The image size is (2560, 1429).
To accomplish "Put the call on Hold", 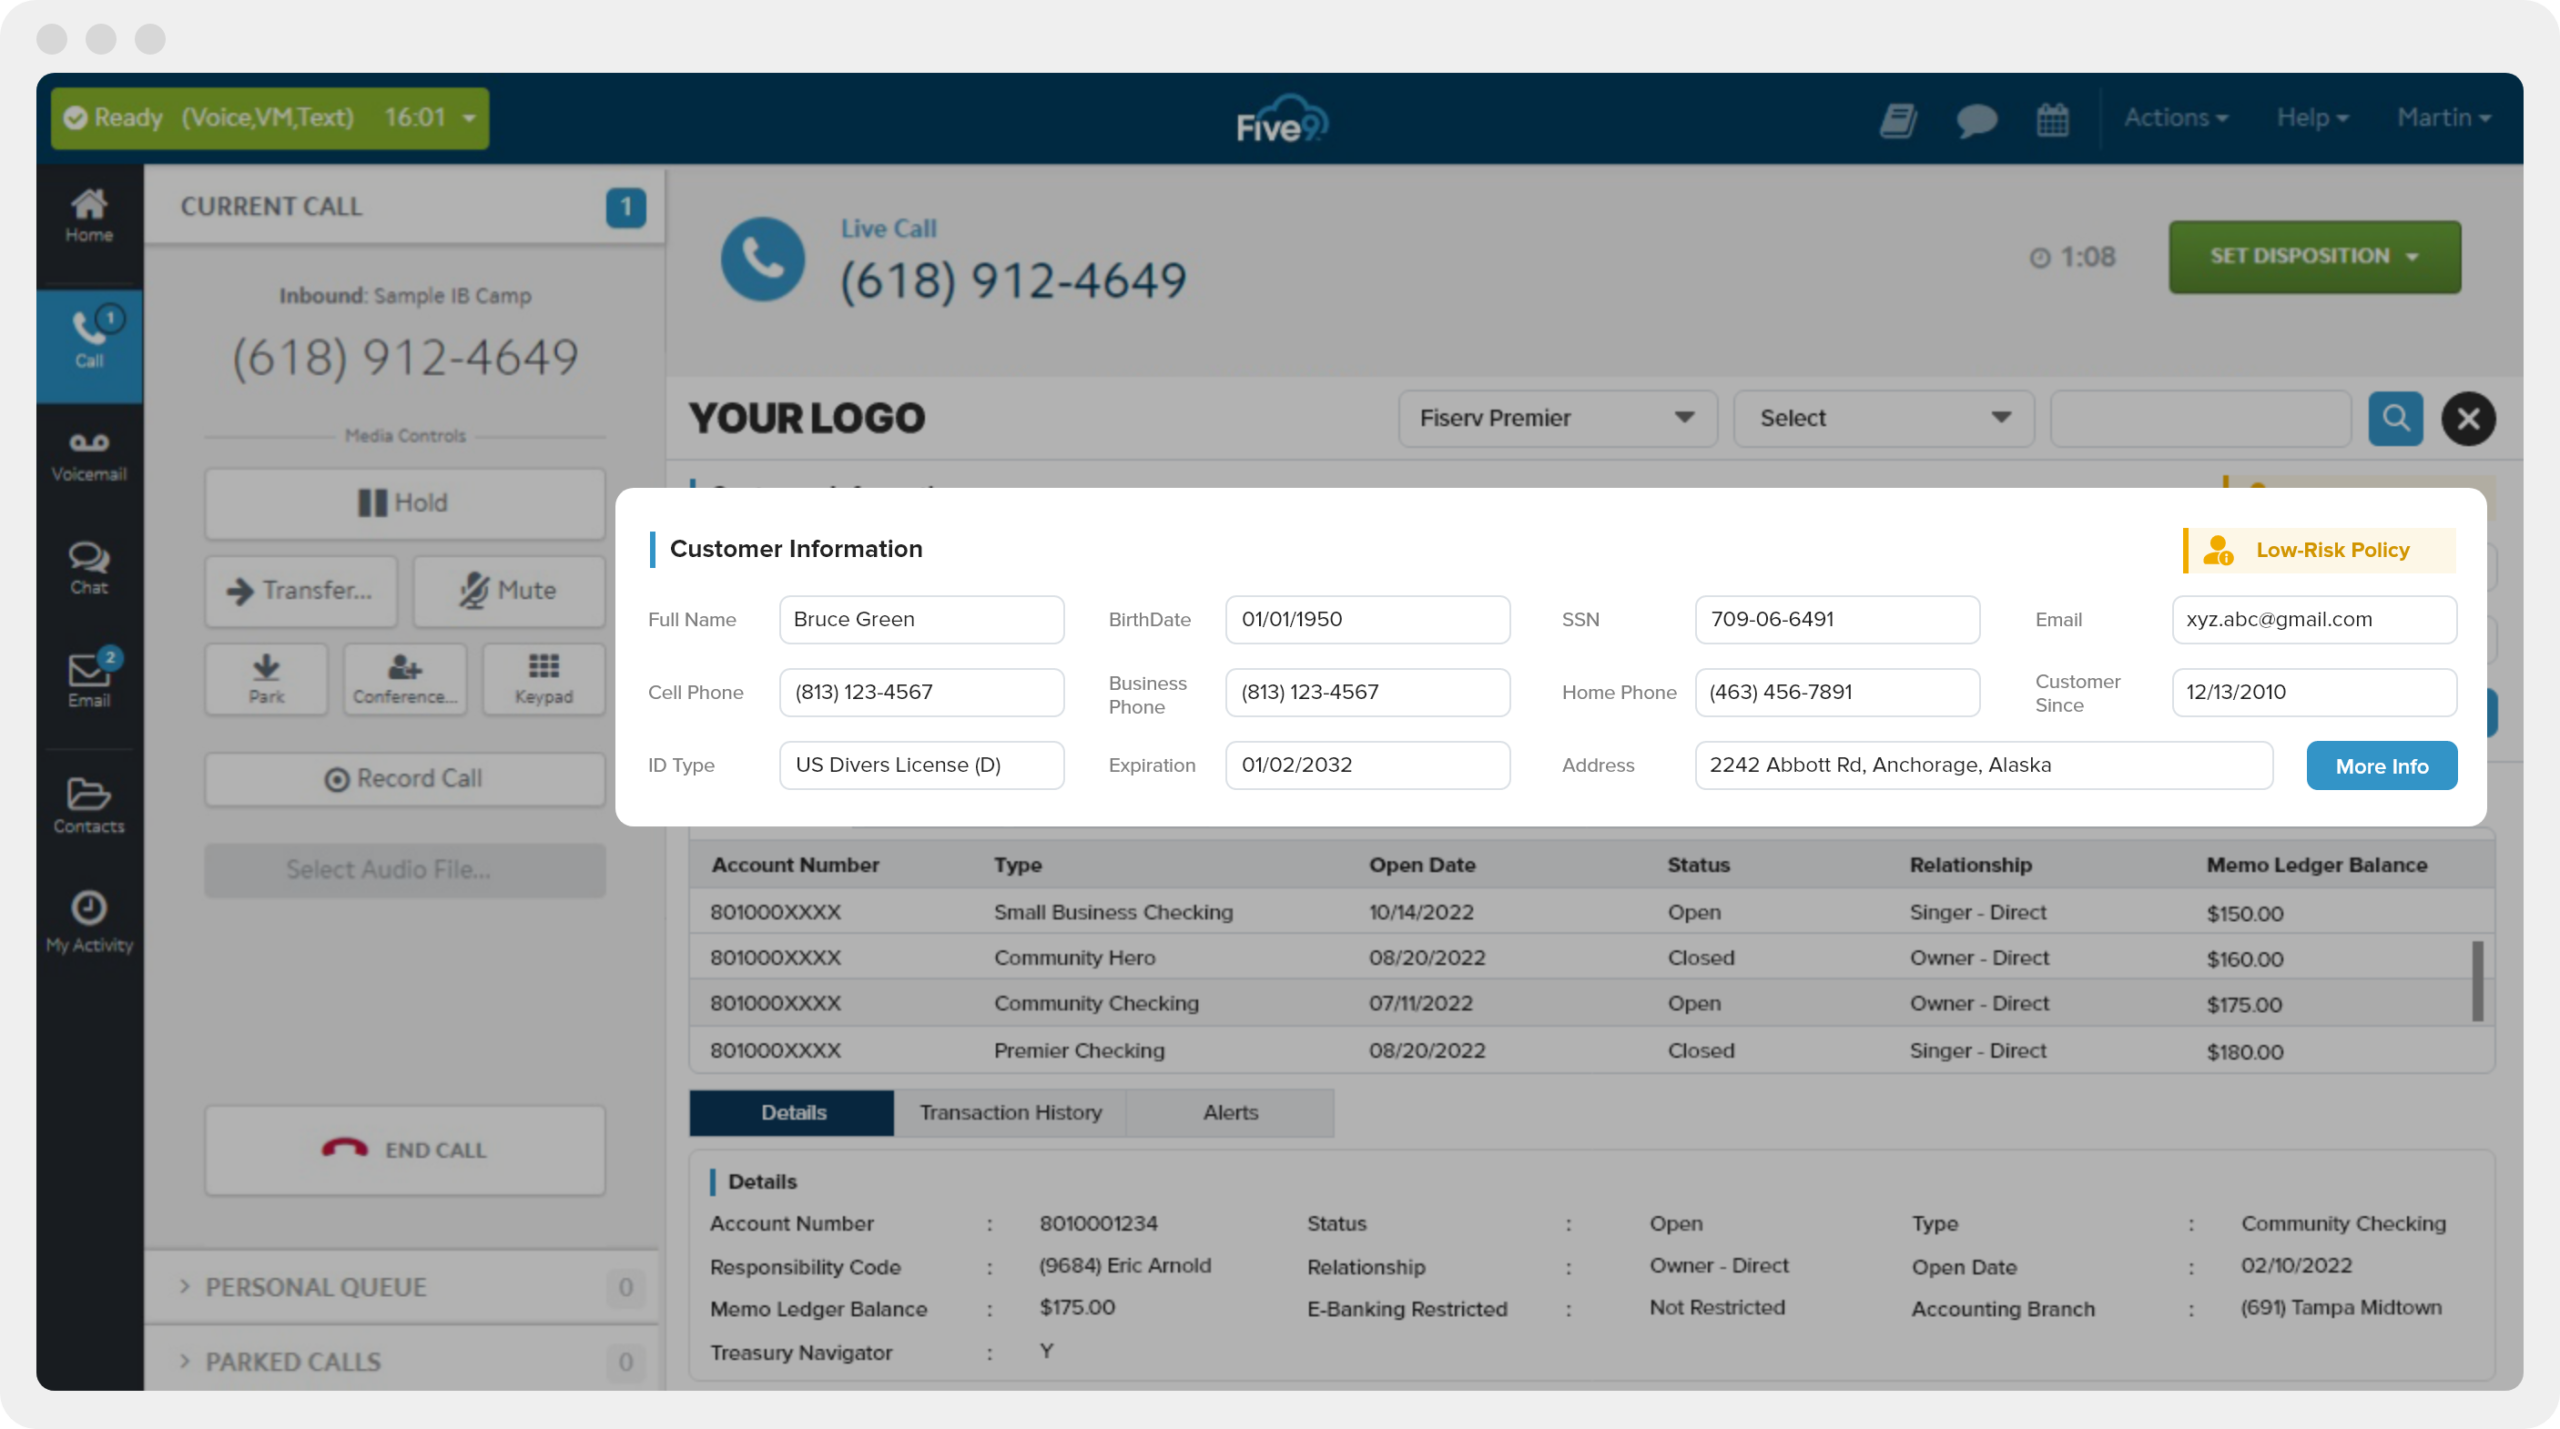I will coord(405,503).
